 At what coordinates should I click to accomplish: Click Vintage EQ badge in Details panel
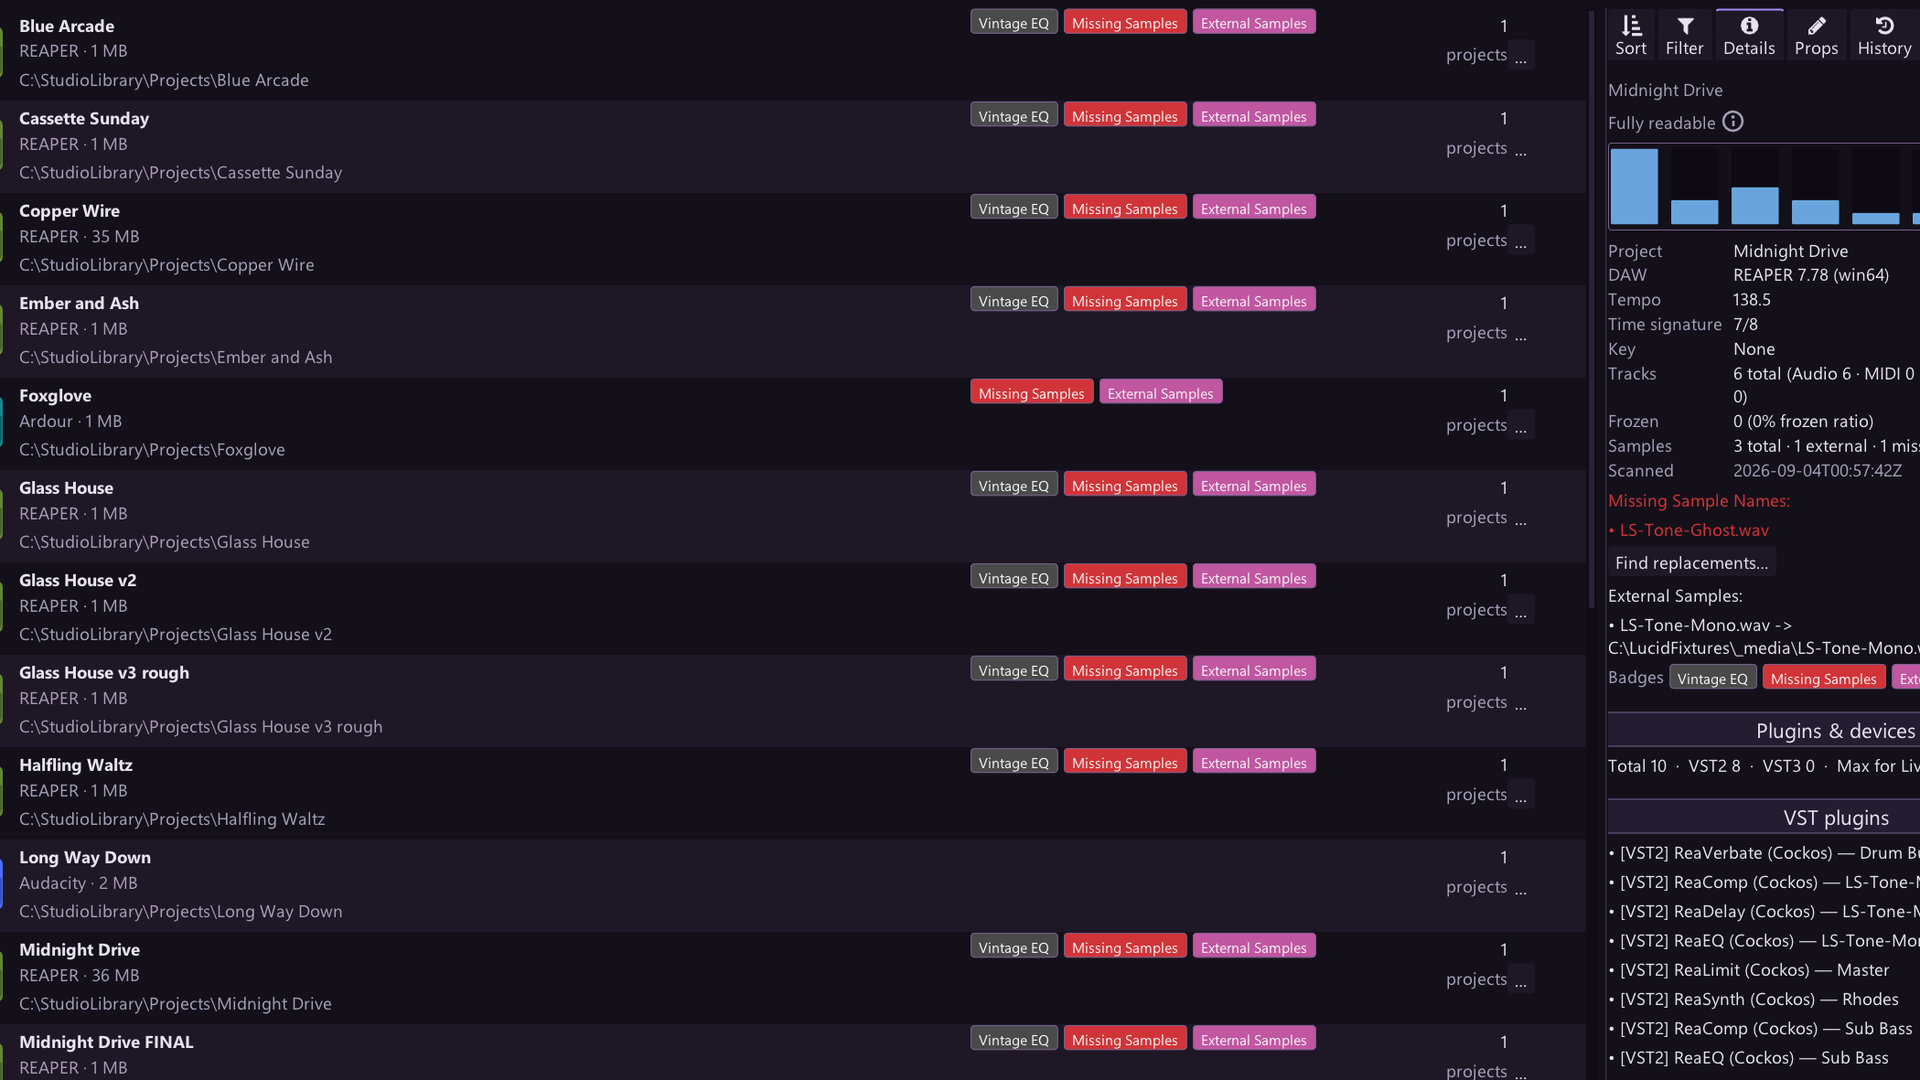pos(1712,678)
